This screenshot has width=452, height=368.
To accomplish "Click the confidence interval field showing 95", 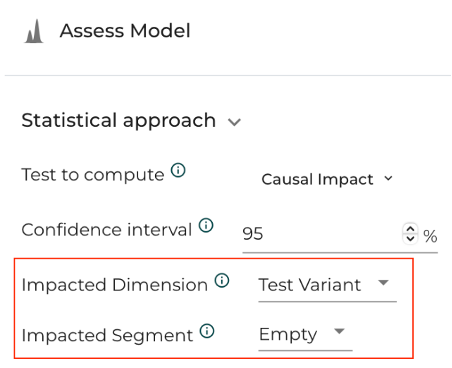I will pos(322,234).
